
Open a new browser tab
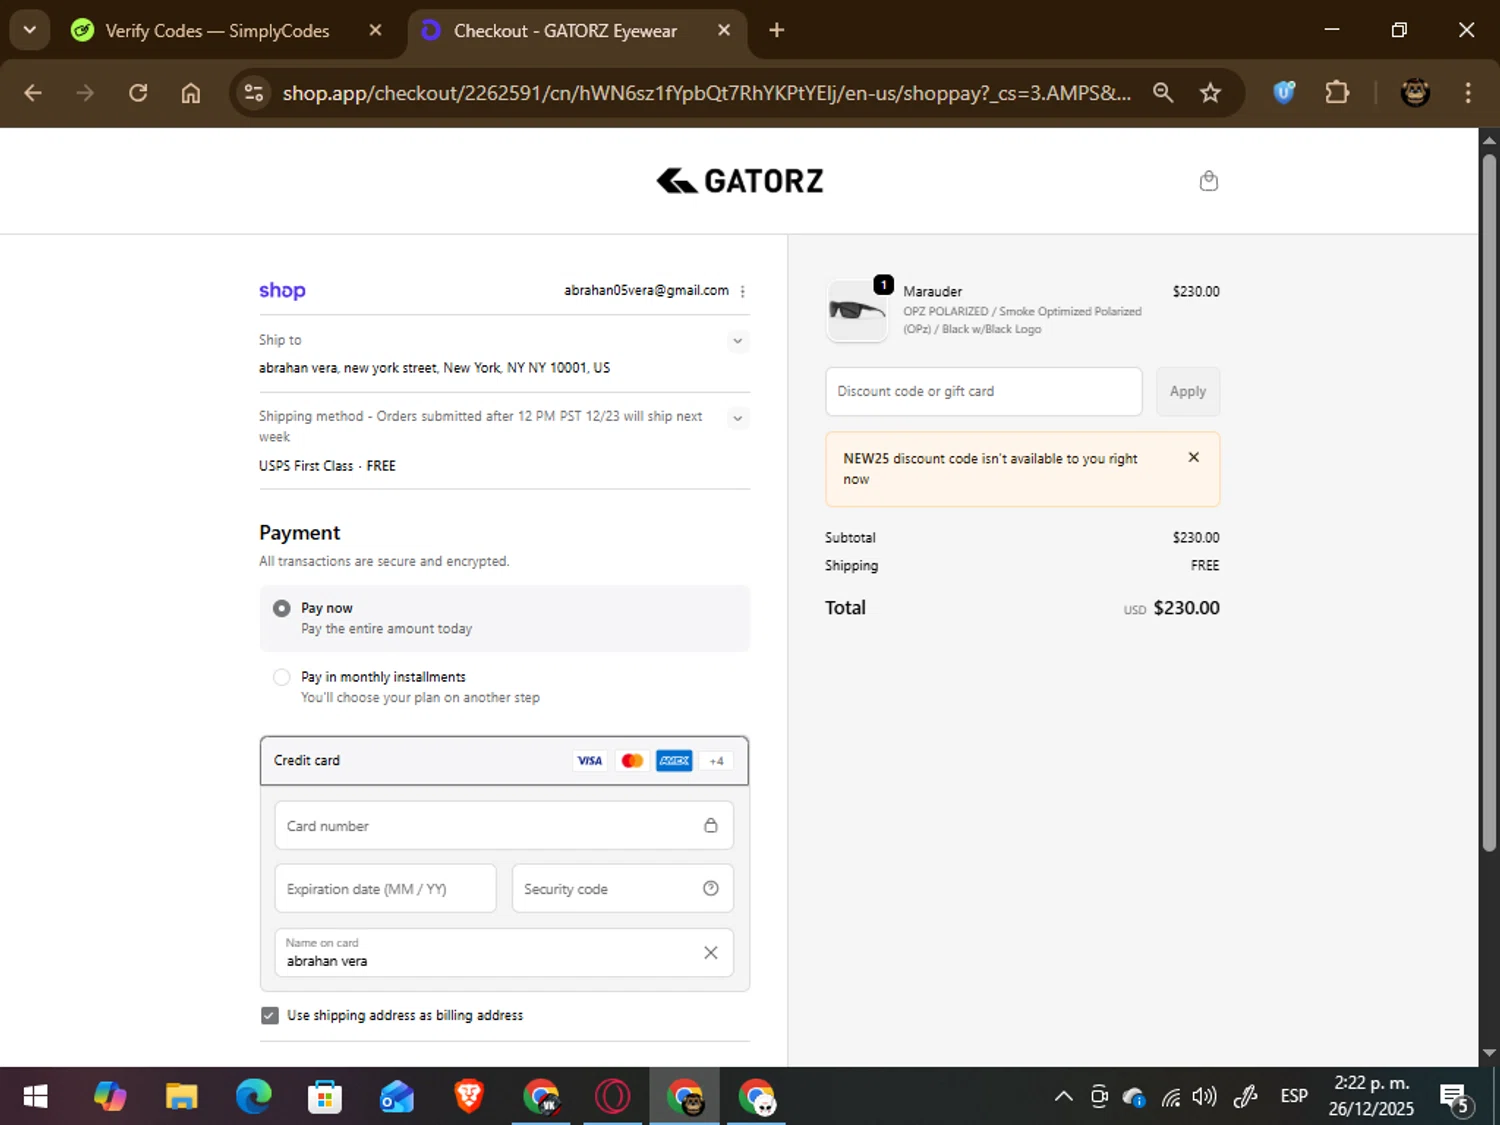pyautogui.click(x=776, y=30)
